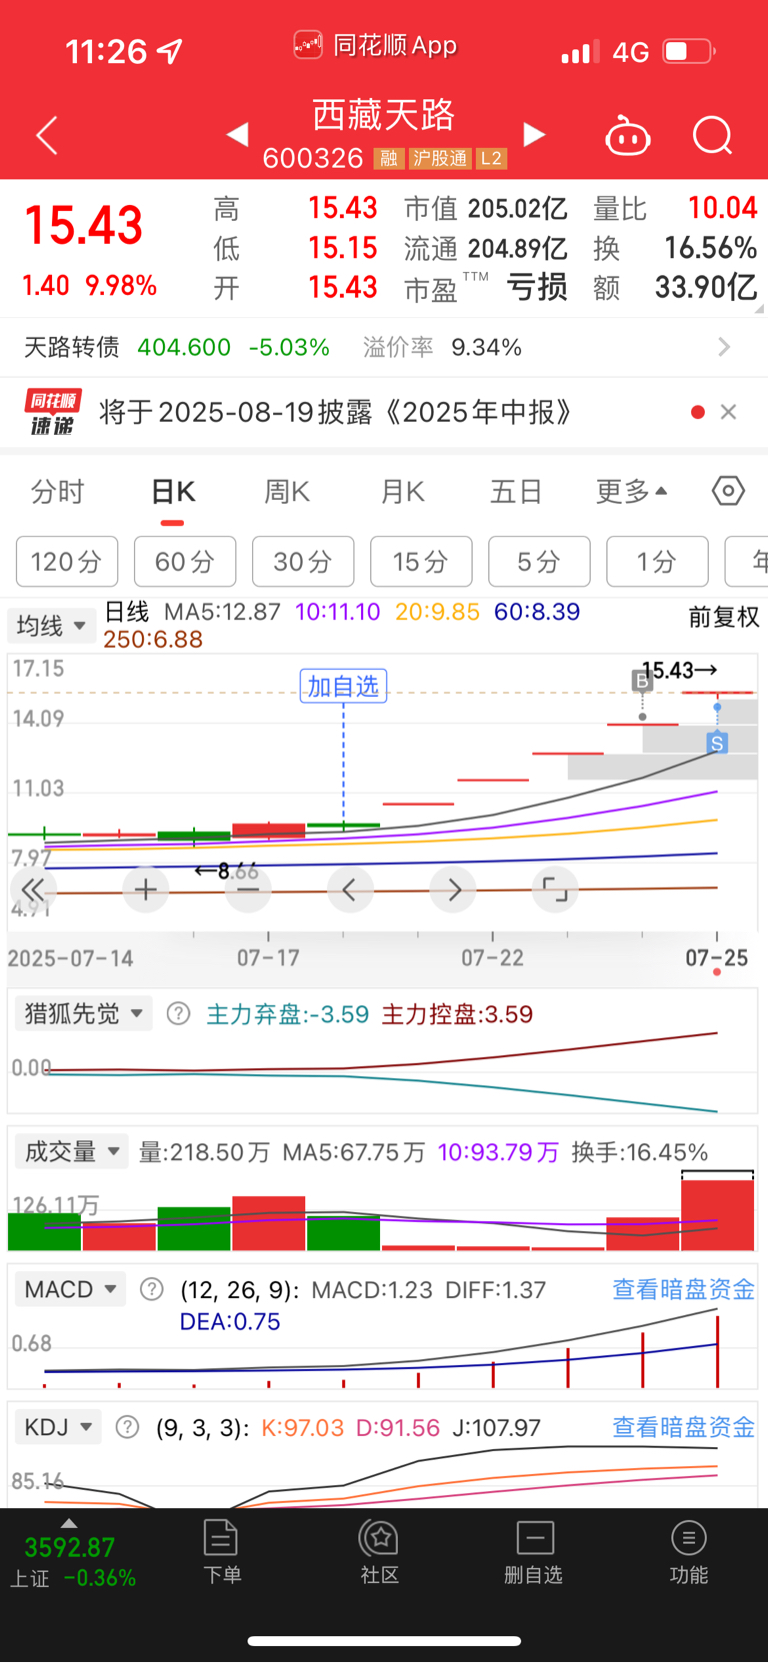Tap the L2 level tag
This screenshot has height=1663, width=768.
491,158
